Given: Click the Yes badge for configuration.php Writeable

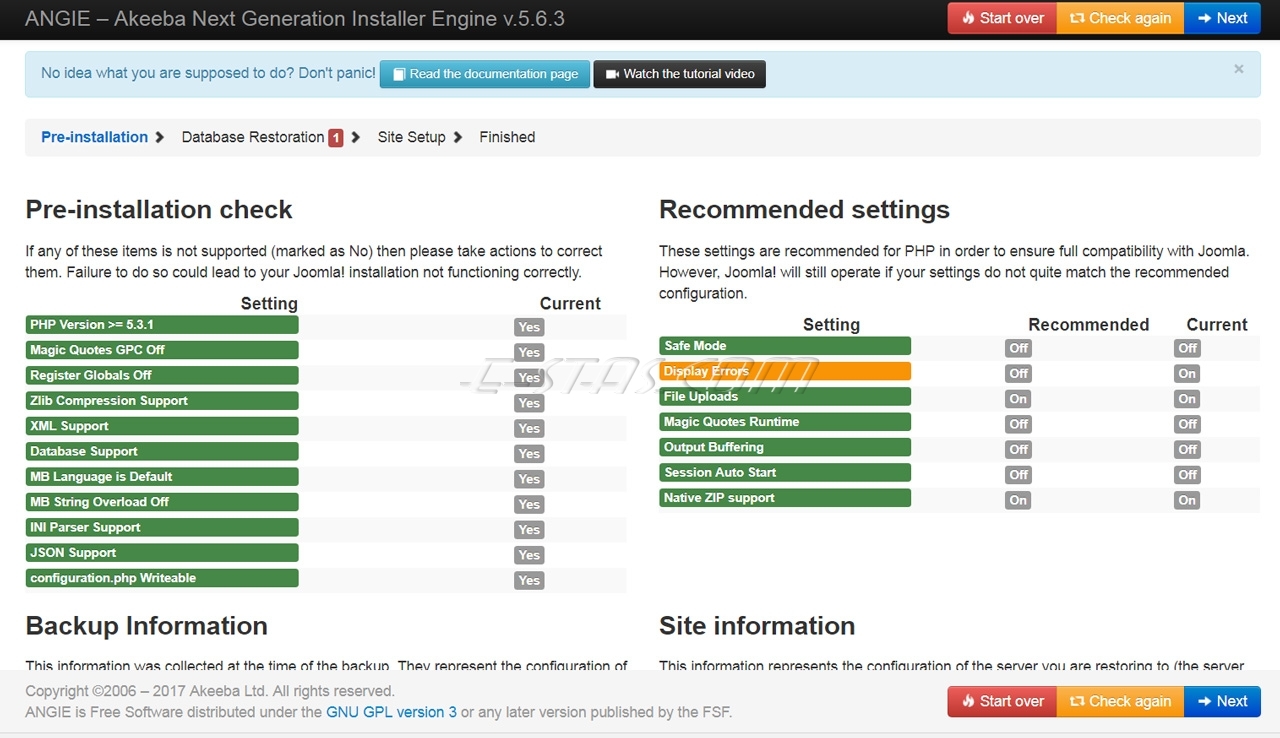Looking at the screenshot, I should [529, 580].
